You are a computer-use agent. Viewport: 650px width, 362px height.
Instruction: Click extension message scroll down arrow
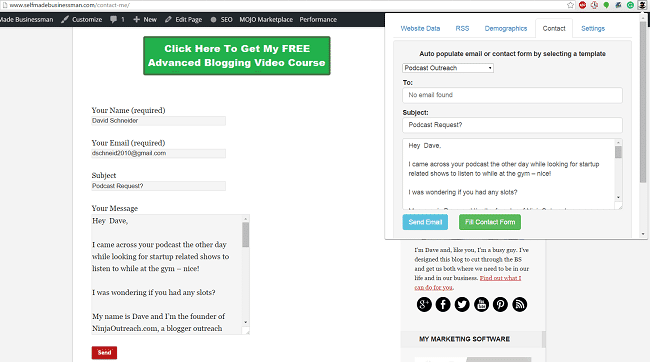[x=618, y=197]
